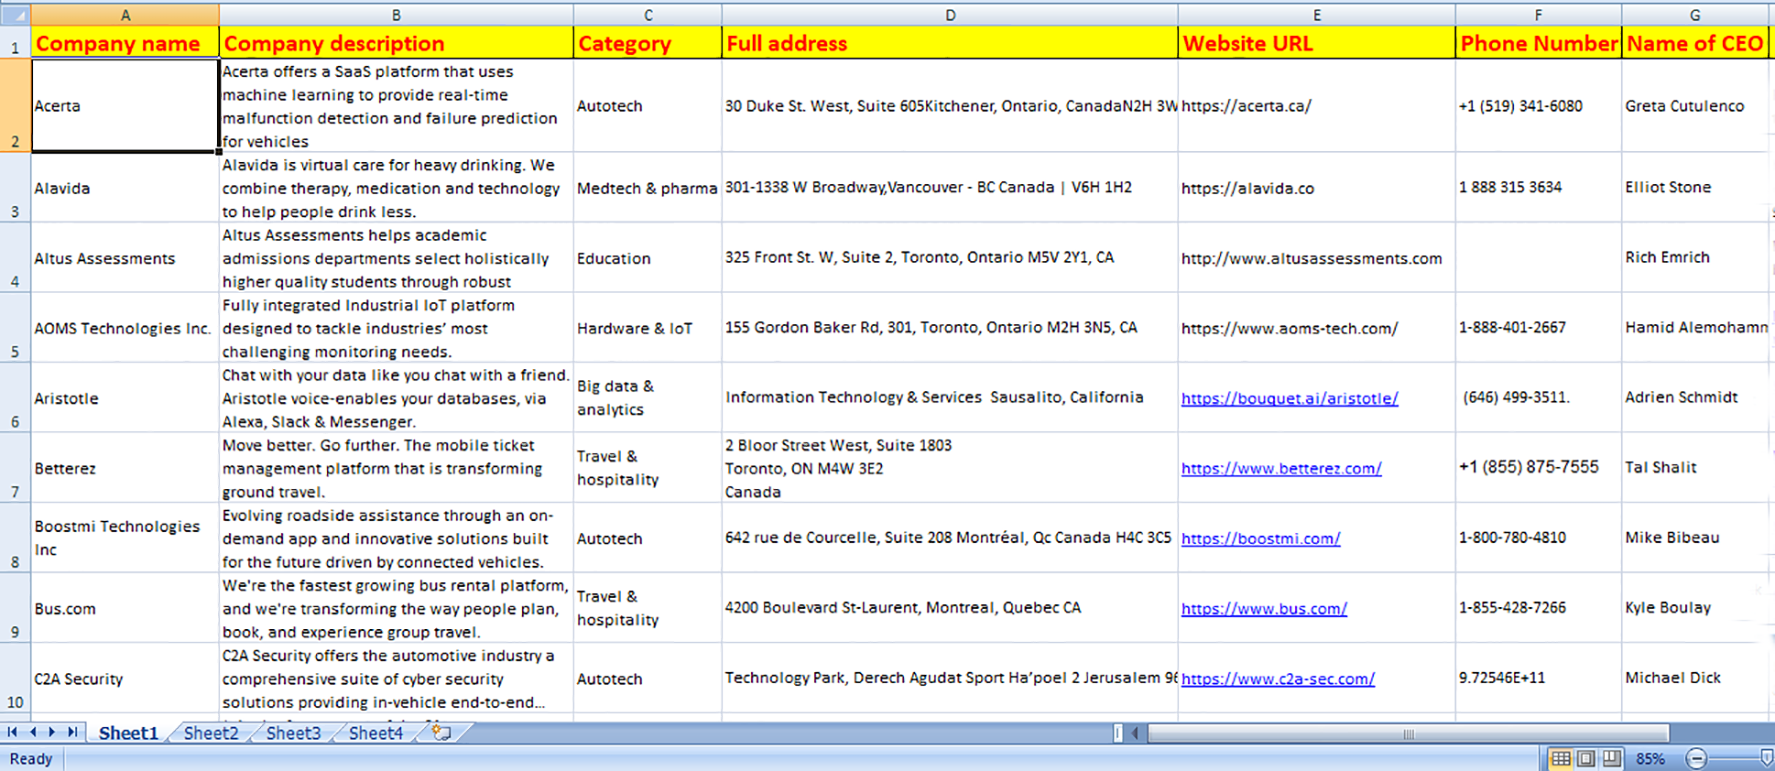
Task: Switch to Page Layout view icon
Action: [1586, 759]
